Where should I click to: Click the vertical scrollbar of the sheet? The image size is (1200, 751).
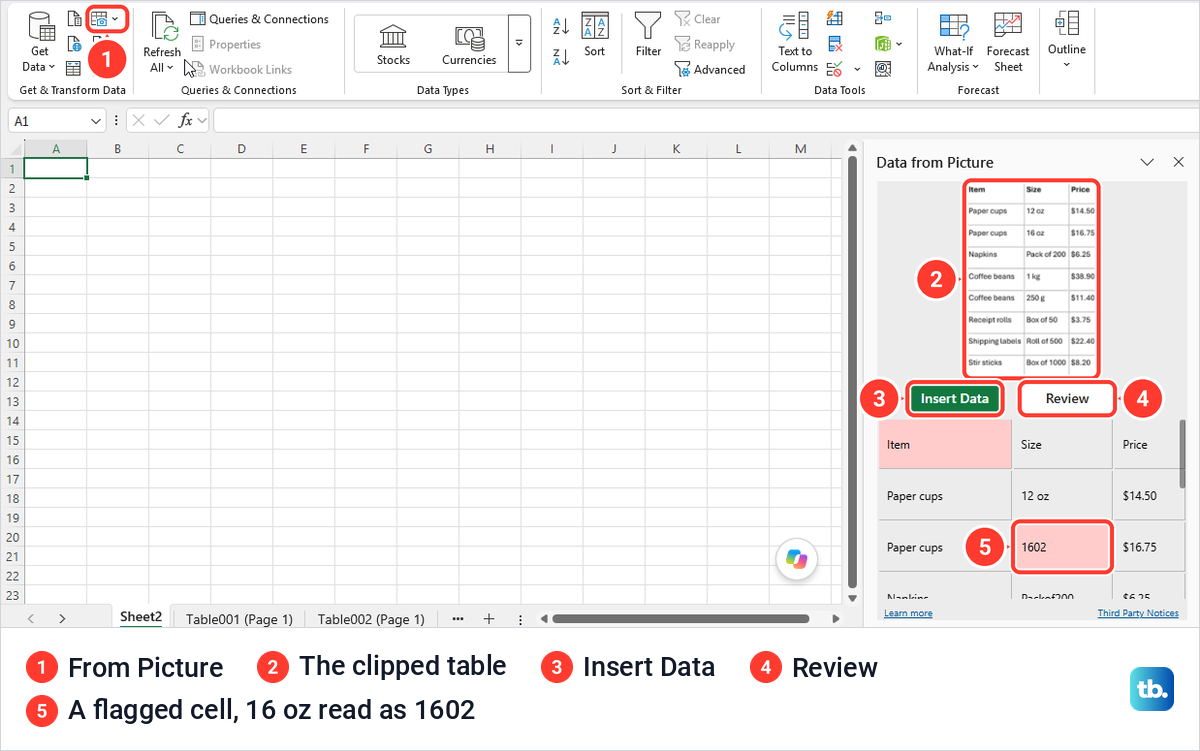[852, 370]
